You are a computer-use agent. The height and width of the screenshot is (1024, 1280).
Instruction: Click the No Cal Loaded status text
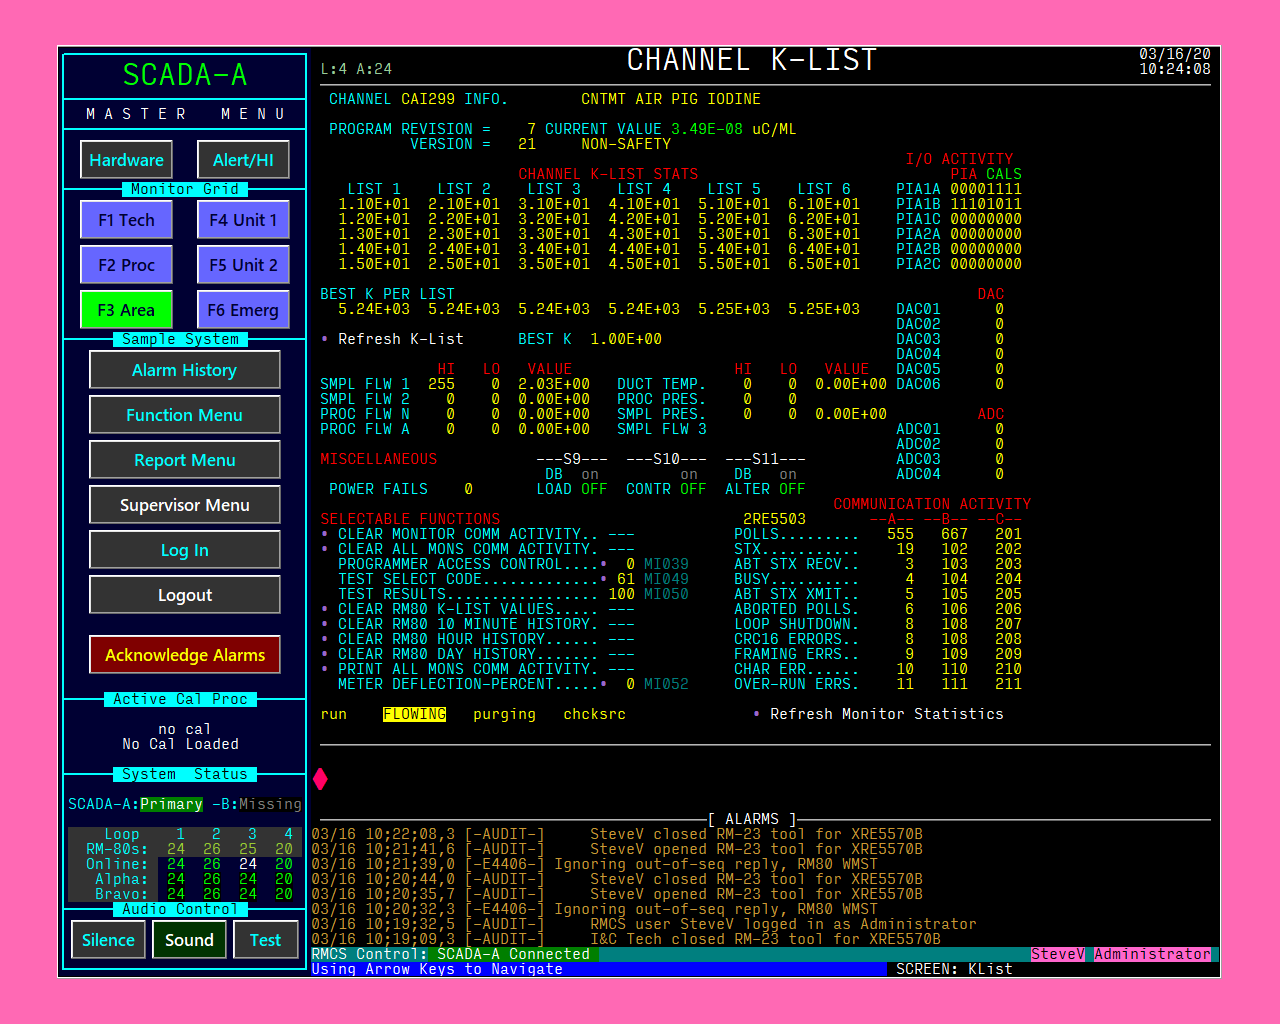[180, 744]
